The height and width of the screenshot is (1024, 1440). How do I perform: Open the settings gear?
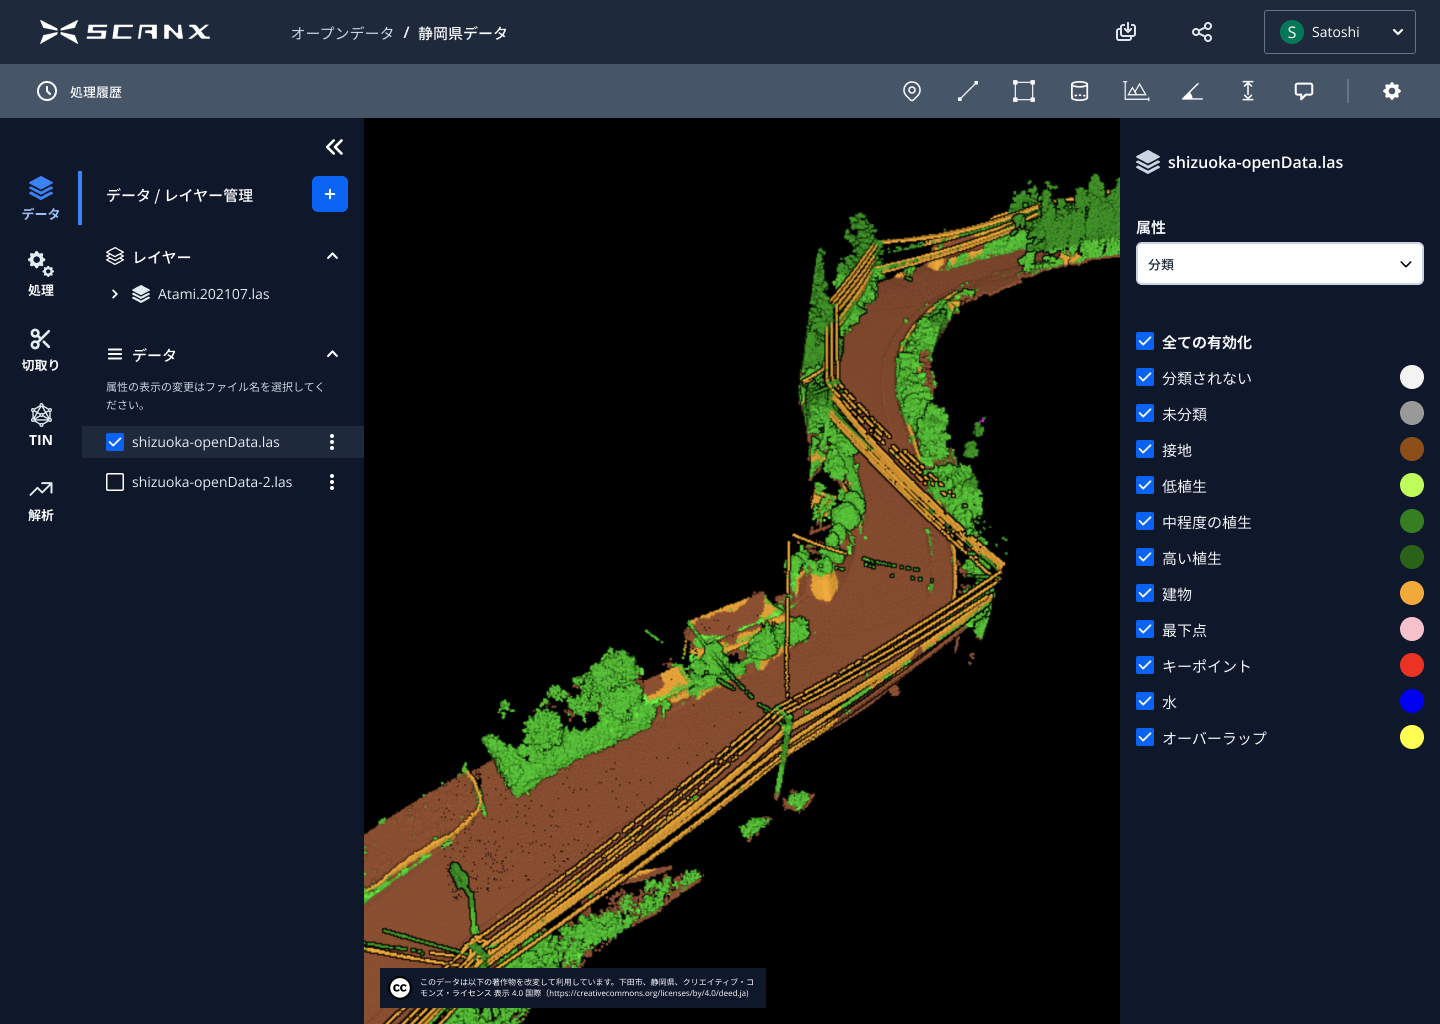(x=1391, y=91)
